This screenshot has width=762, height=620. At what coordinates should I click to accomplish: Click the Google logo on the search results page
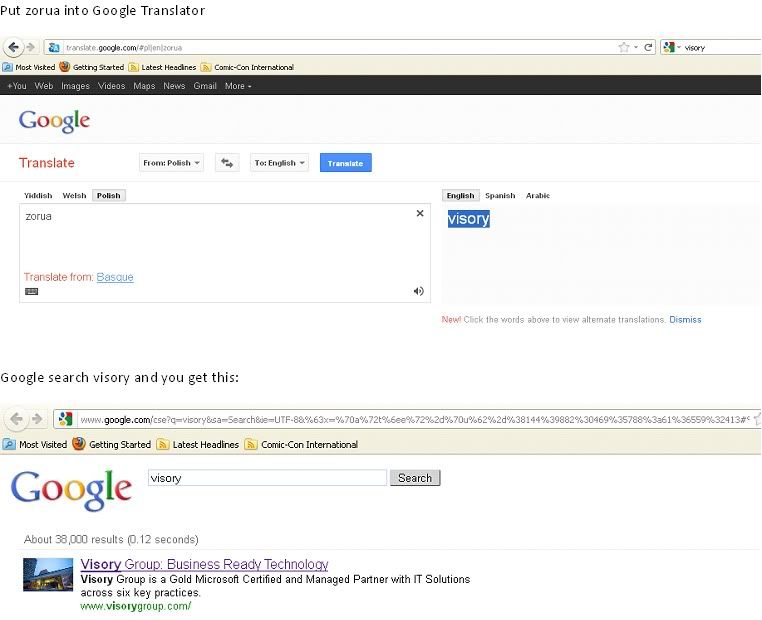click(71, 490)
